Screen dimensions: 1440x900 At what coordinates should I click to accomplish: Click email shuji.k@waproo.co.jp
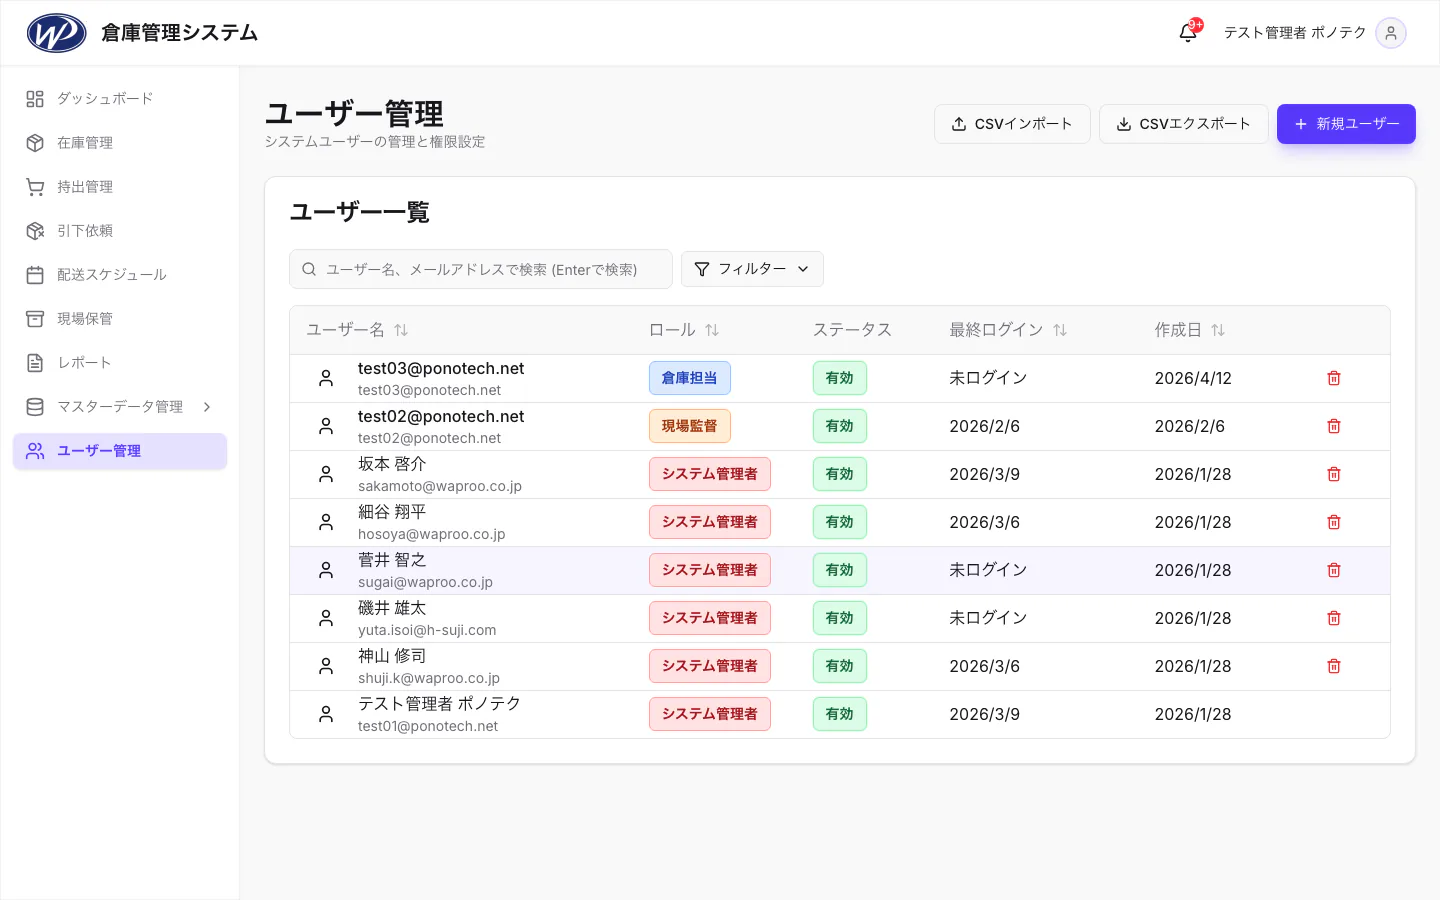[429, 678]
